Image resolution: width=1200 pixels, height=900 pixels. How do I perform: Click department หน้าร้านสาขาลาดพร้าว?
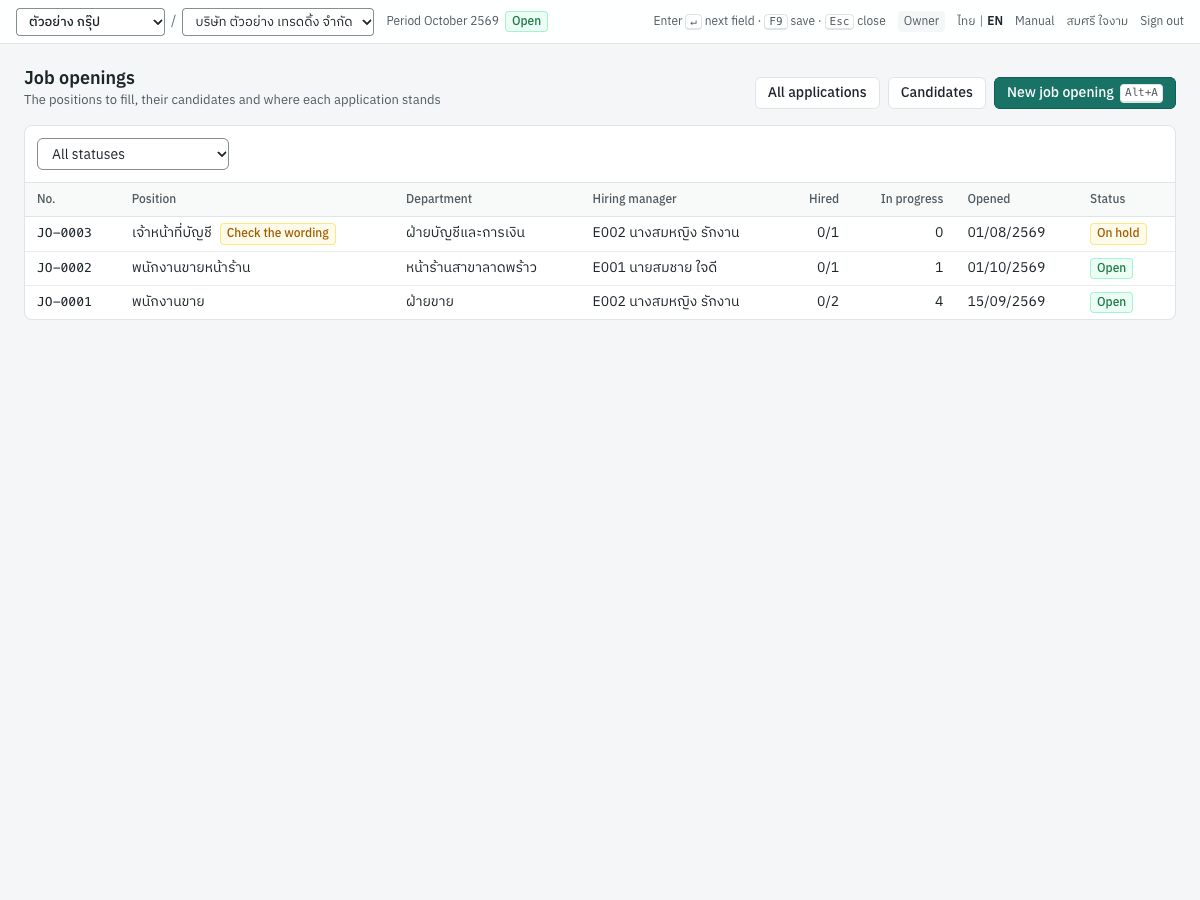click(x=471, y=268)
